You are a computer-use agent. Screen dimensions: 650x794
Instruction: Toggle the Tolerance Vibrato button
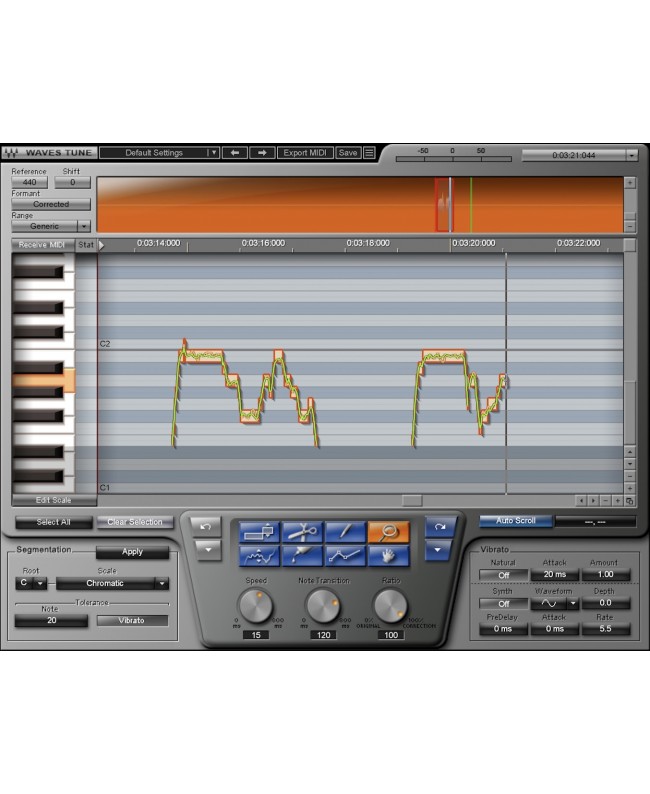point(132,620)
